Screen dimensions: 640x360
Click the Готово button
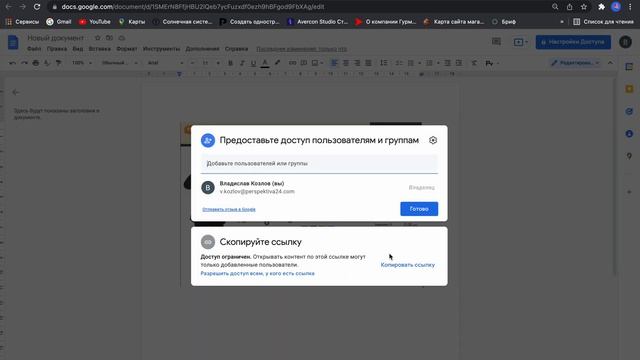[419, 209]
